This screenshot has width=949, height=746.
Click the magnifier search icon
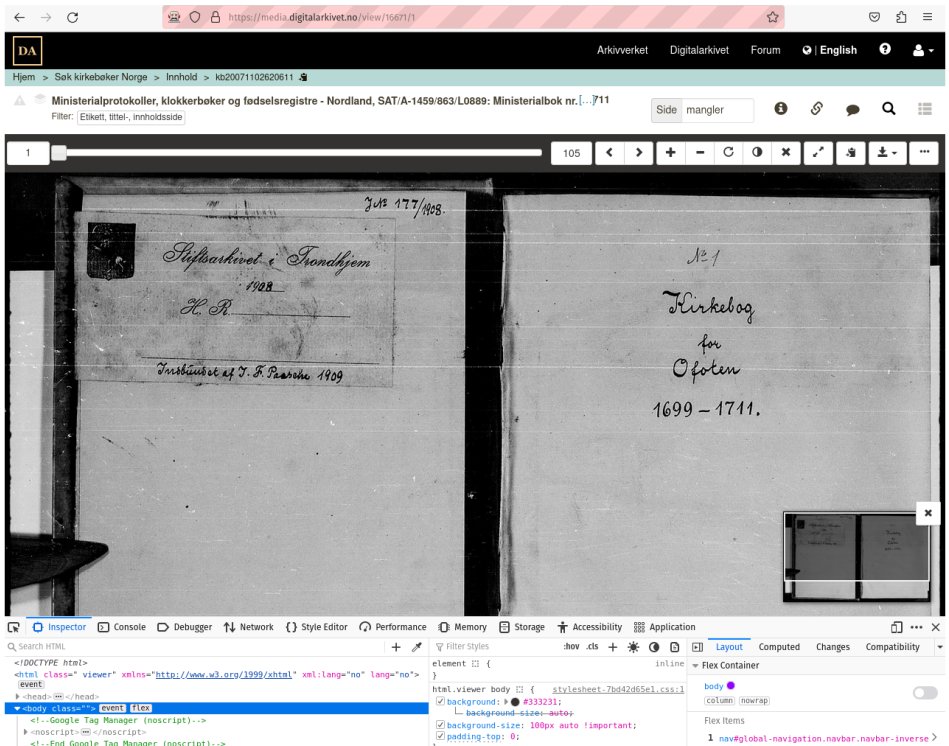[x=888, y=109]
